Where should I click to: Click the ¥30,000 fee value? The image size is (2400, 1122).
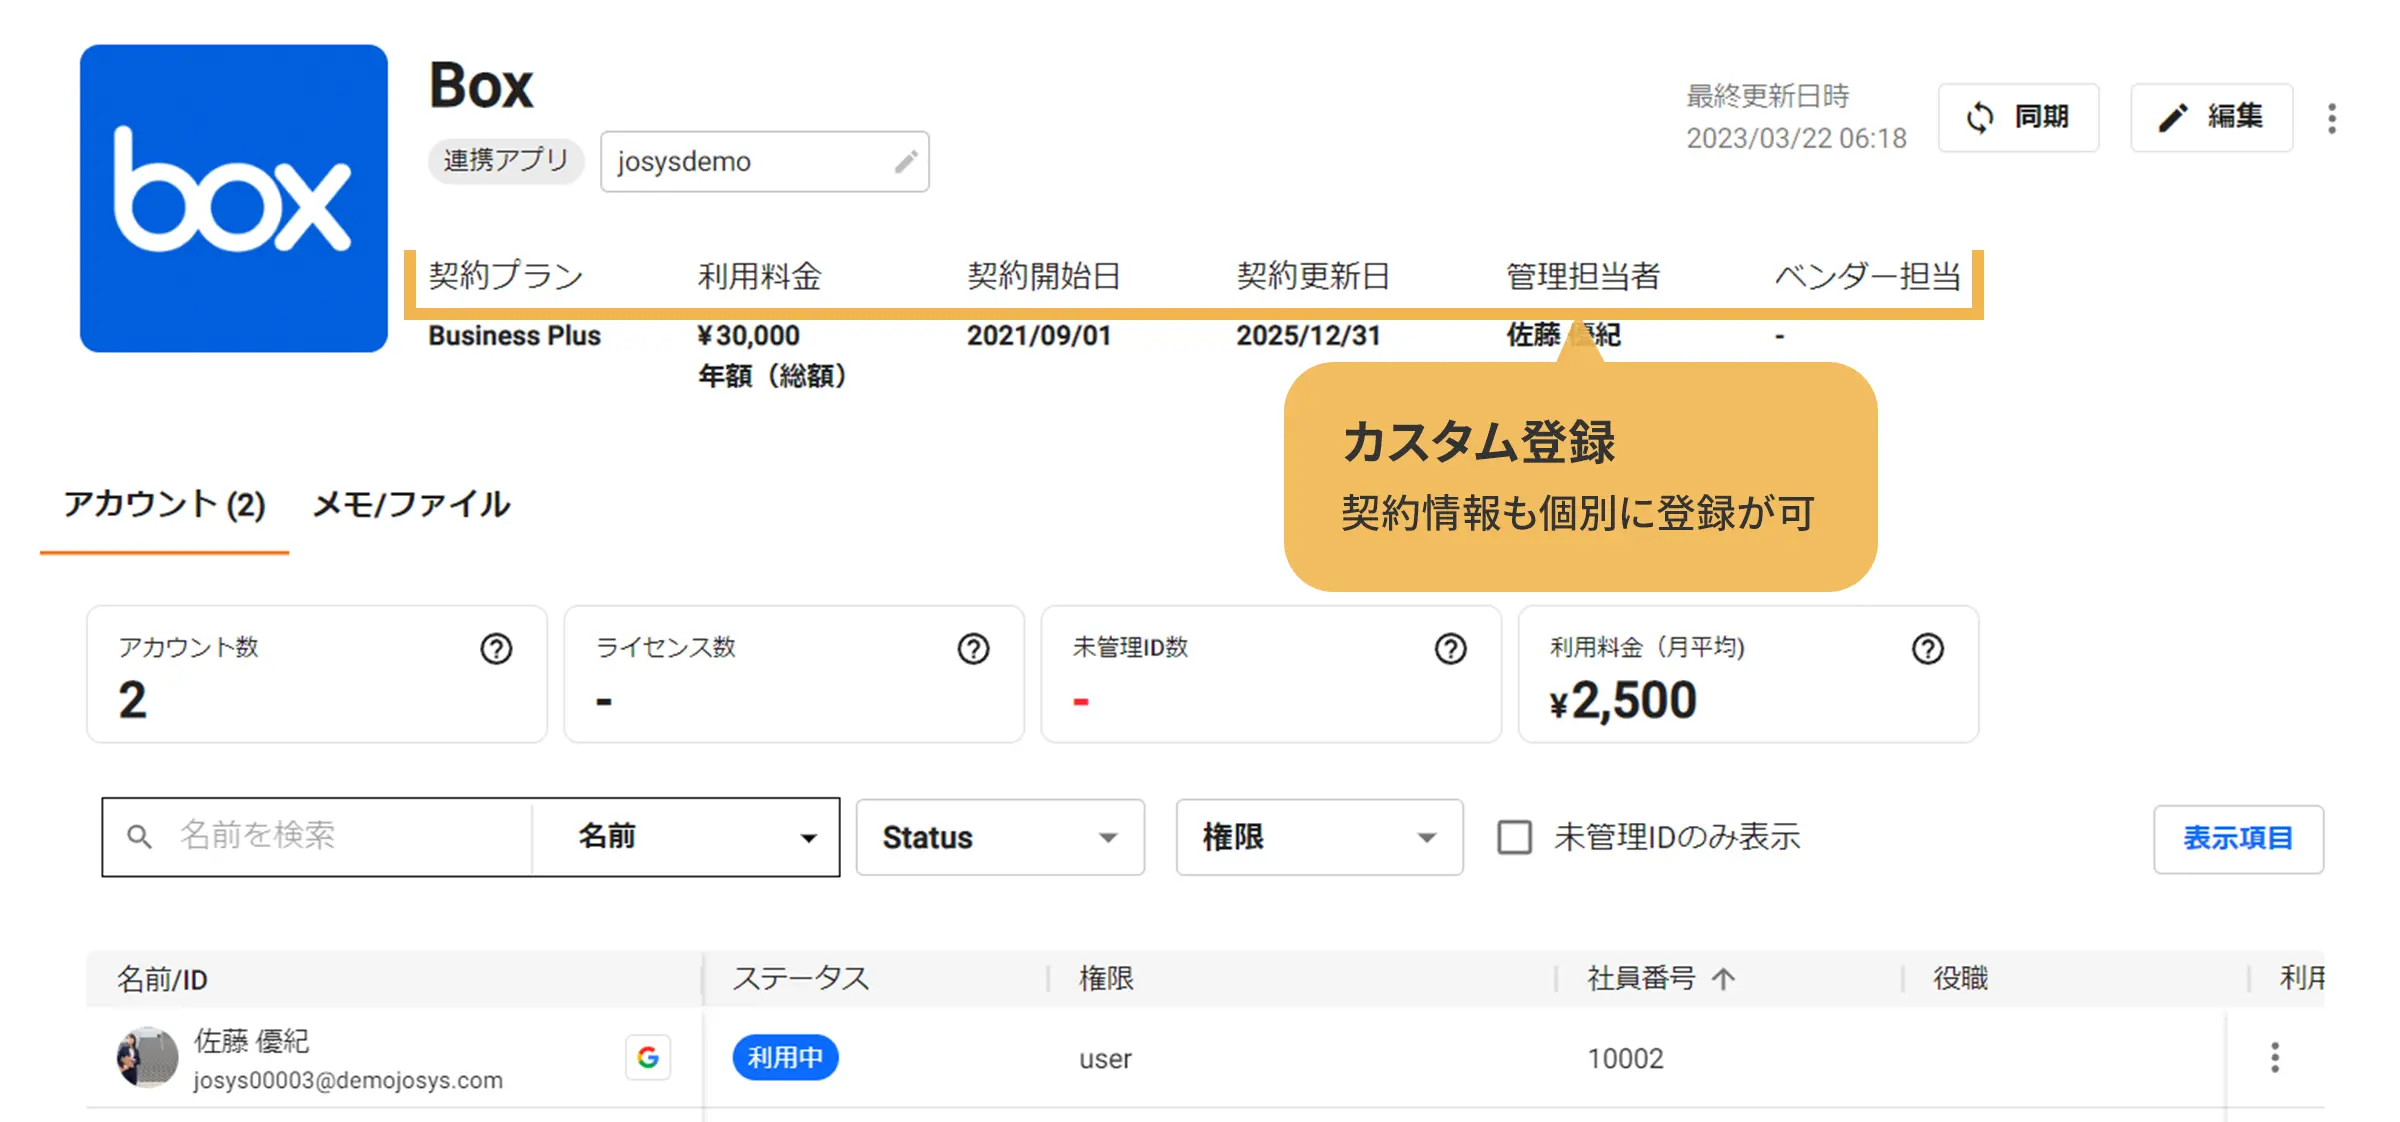coord(748,335)
